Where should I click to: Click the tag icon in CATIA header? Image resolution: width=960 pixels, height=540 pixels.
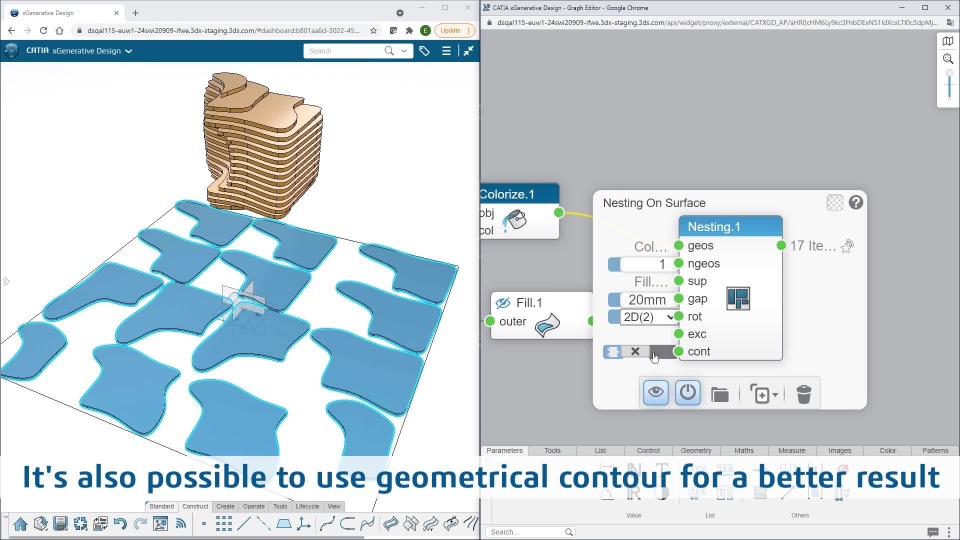click(424, 51)
